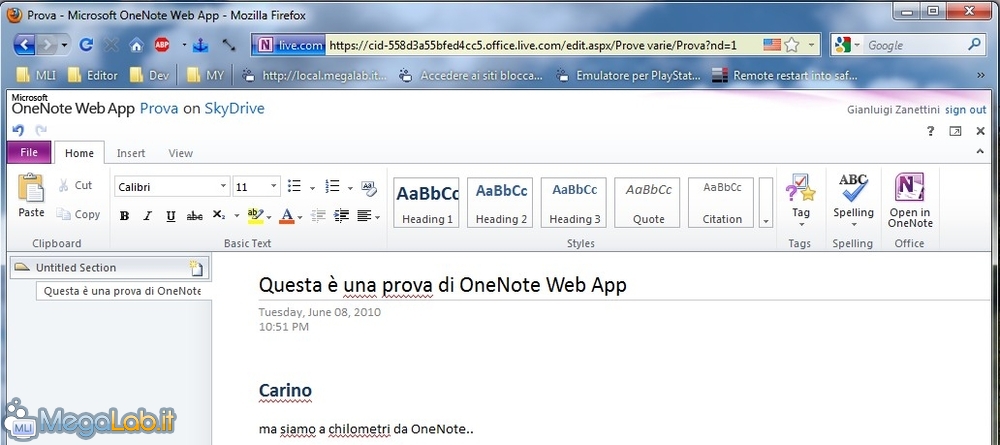Click the Paste clipboard icon
Image resolution: width=1000 pixels, height=445 pixels.
click(x=31, y=189)
